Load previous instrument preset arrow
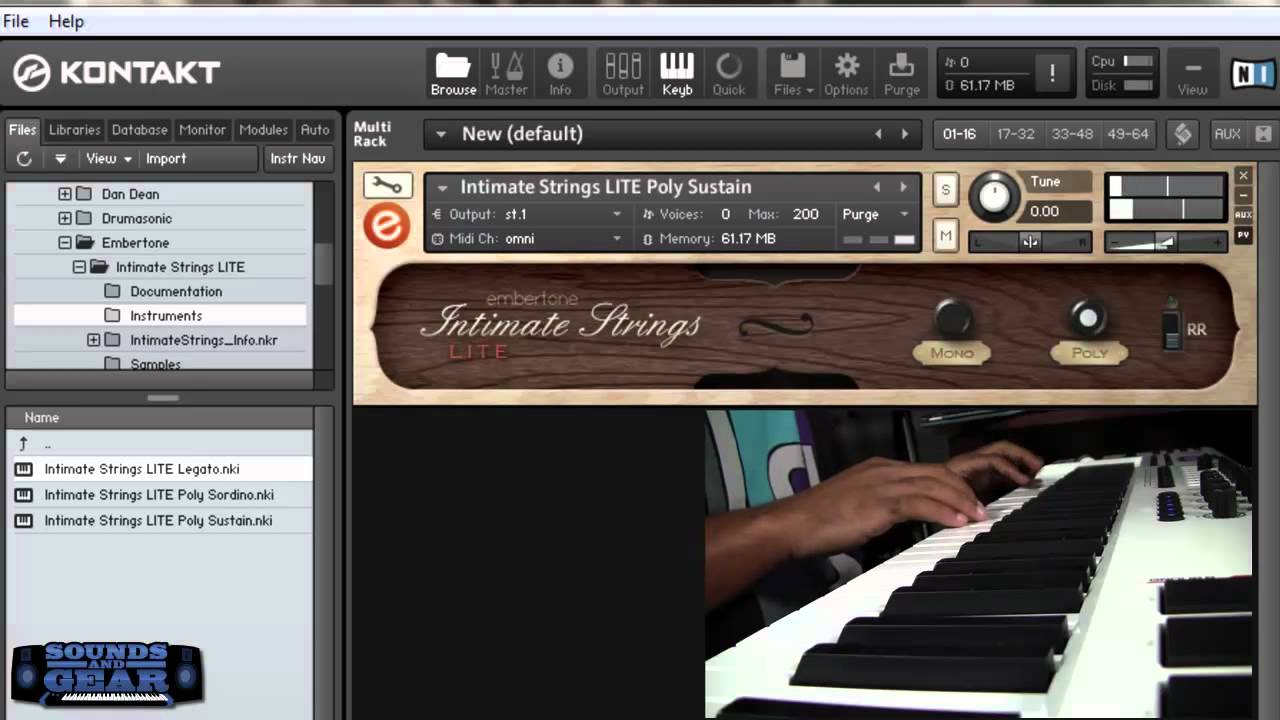 [x=876, y=187]
